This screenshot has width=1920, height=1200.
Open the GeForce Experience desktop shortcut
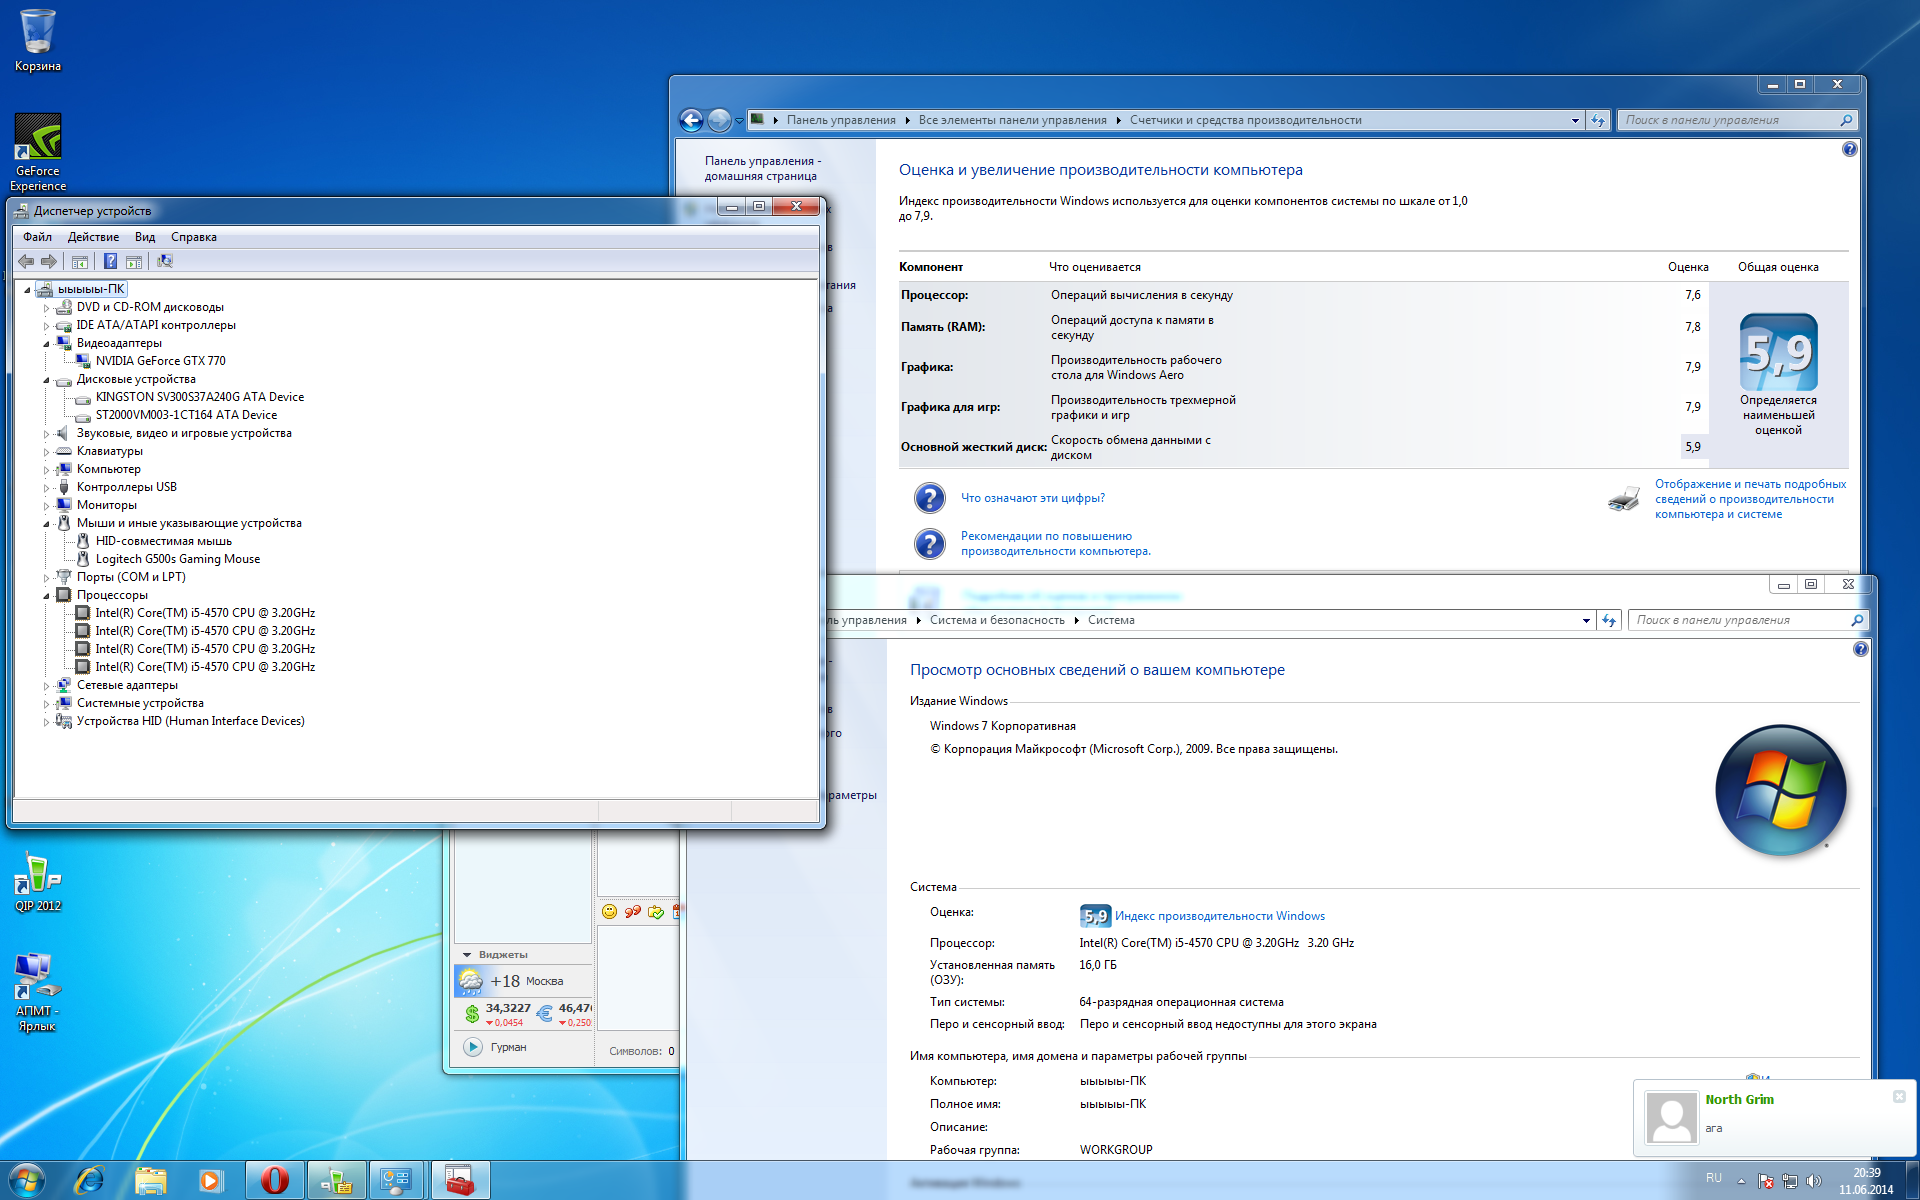[x=38, y=152]
